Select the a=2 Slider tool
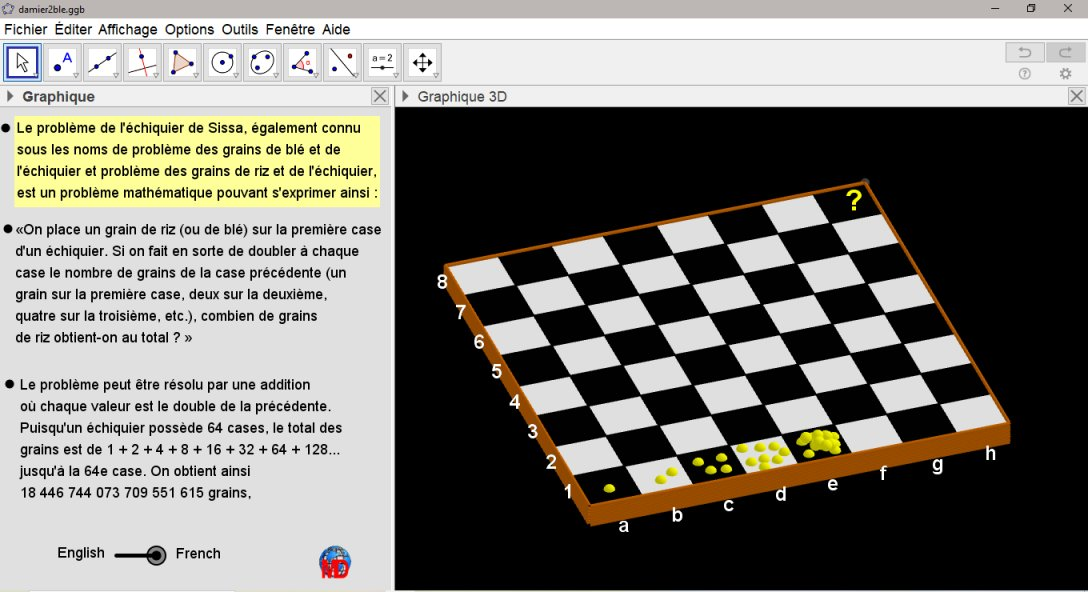 click(382, 62)
